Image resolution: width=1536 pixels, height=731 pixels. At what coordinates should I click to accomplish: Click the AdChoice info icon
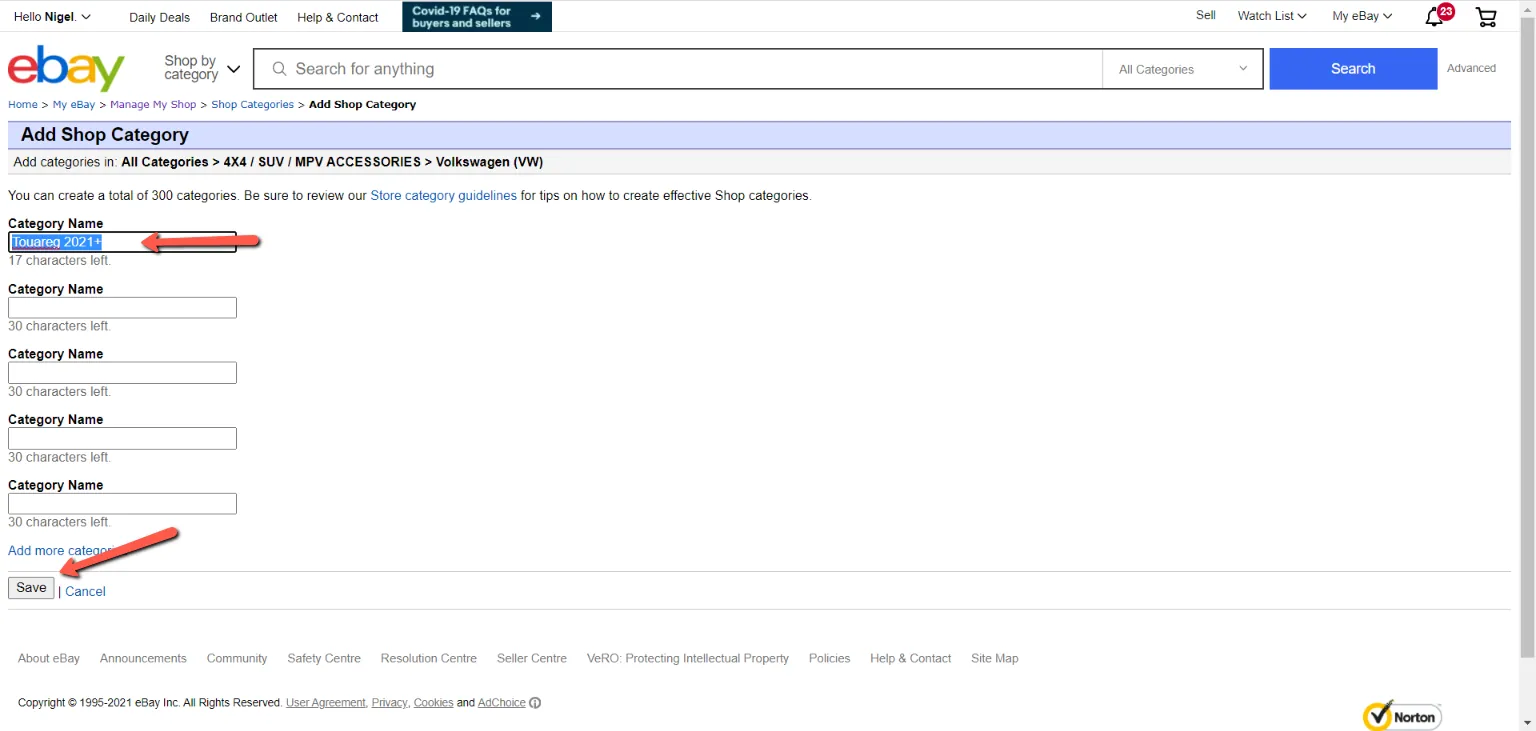click(535, 703)
